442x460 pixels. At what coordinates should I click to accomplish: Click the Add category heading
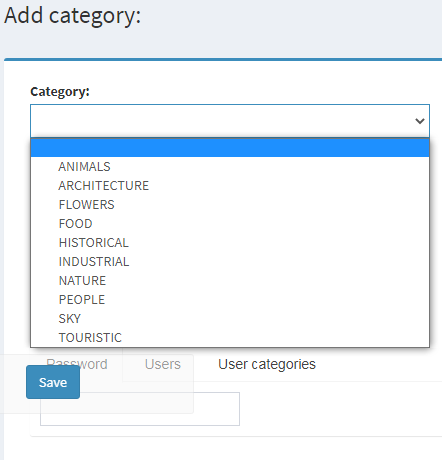(73, 16)
